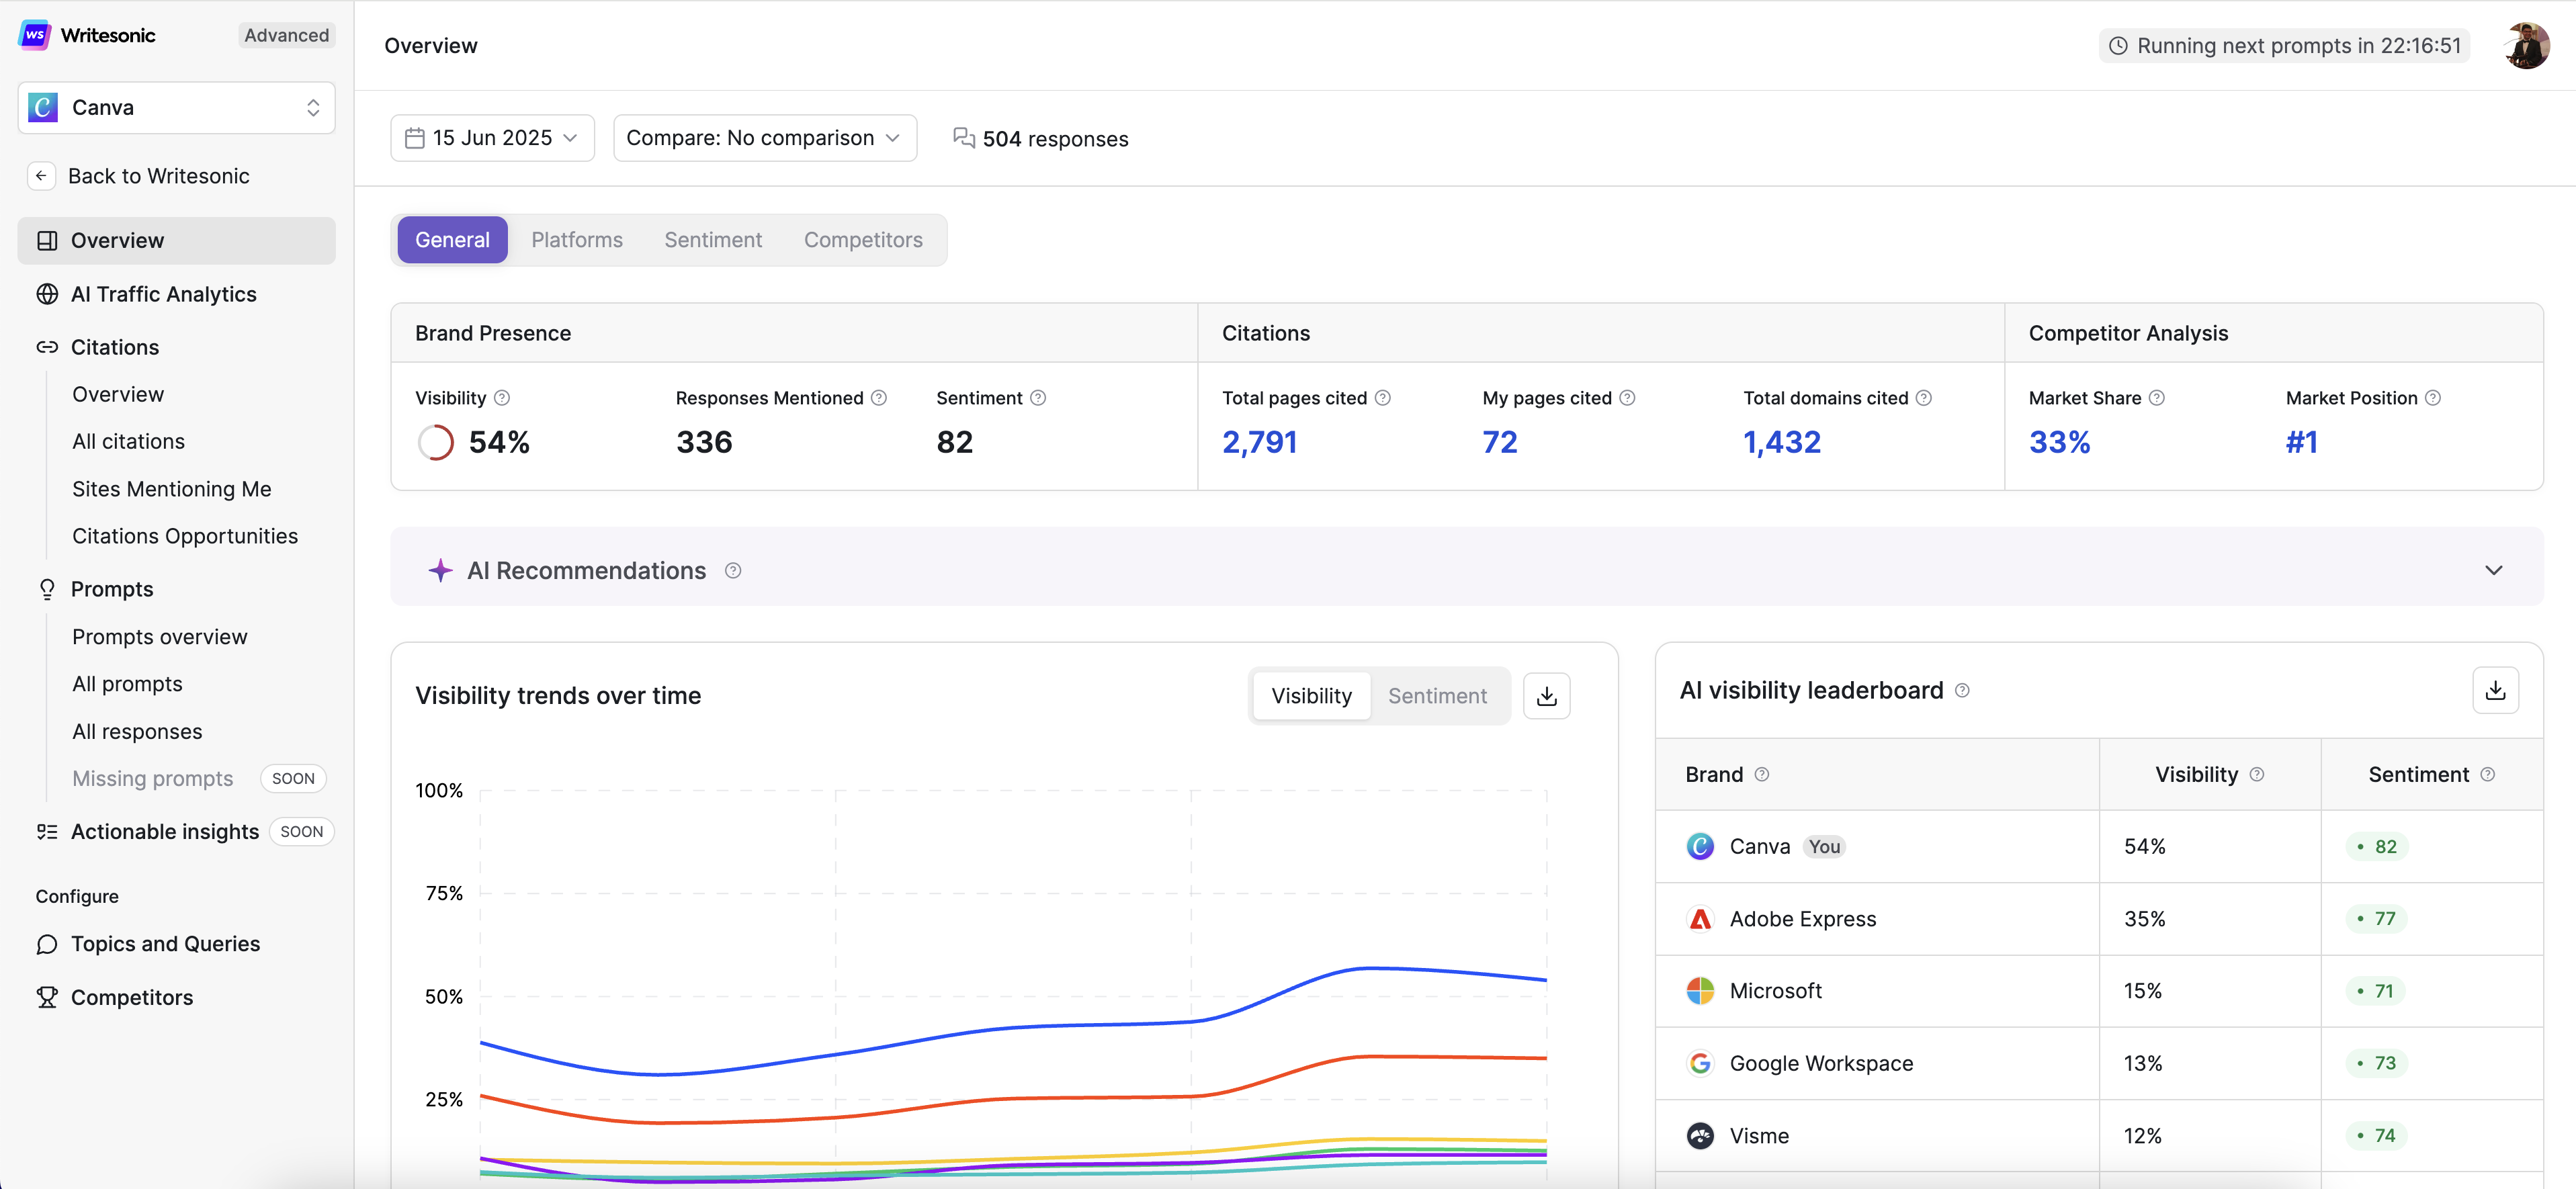Toggle chart to Visibility view

click(x=1311, y=696)
